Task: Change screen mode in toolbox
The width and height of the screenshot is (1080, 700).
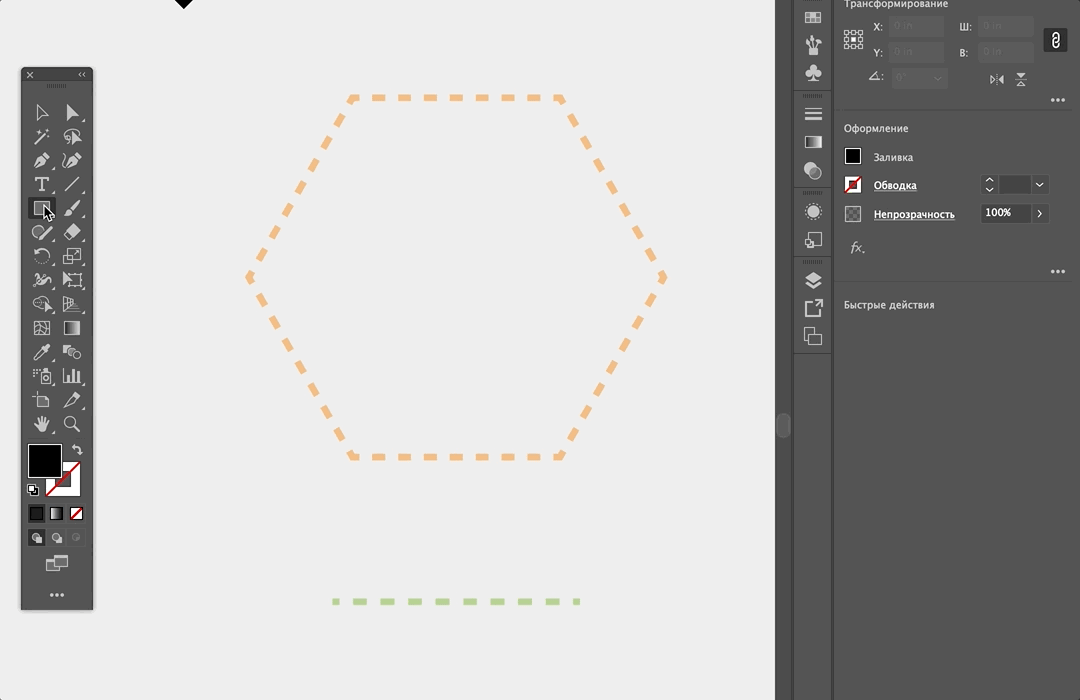Action: point(56,564)
